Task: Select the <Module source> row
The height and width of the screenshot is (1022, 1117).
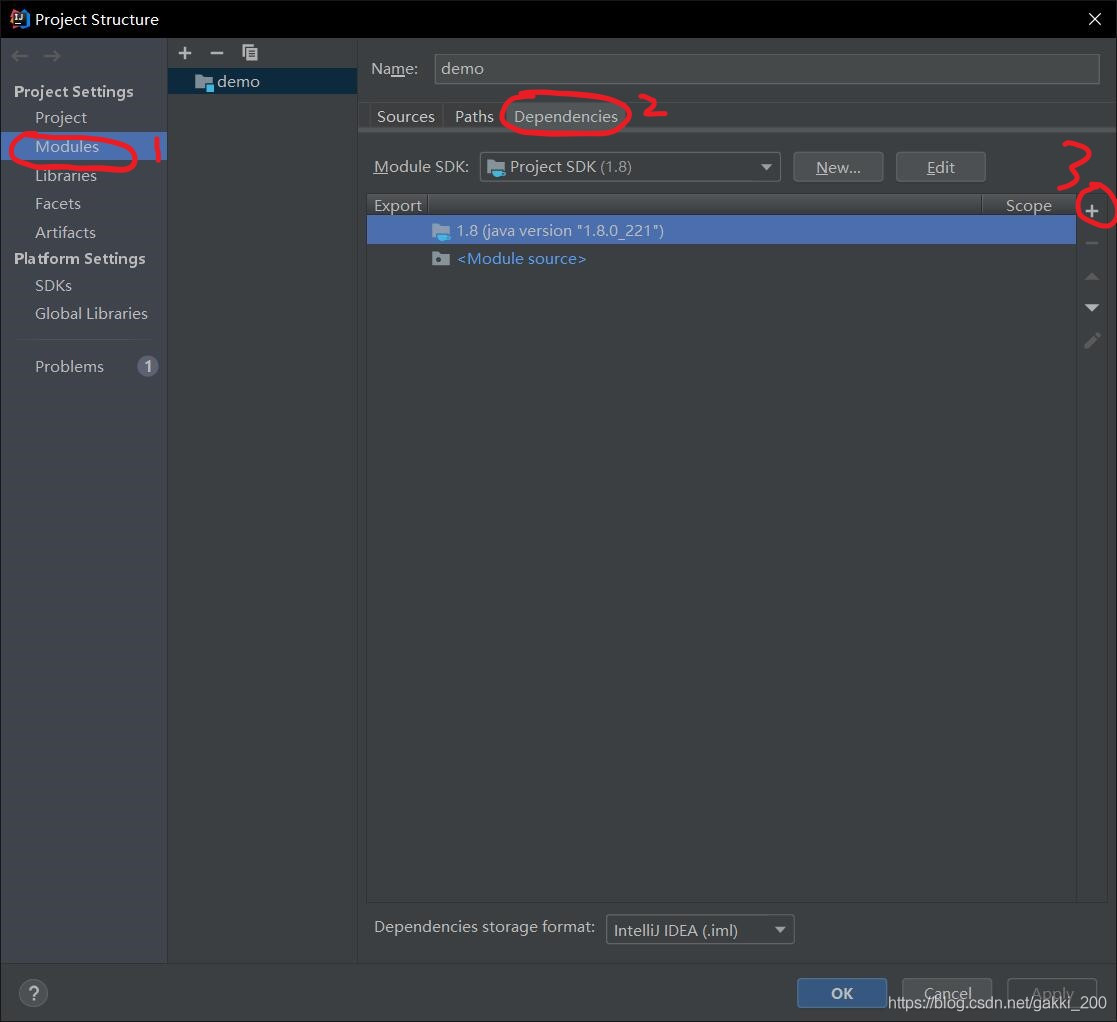Action: pyautogui.click(x=721, y=259)
